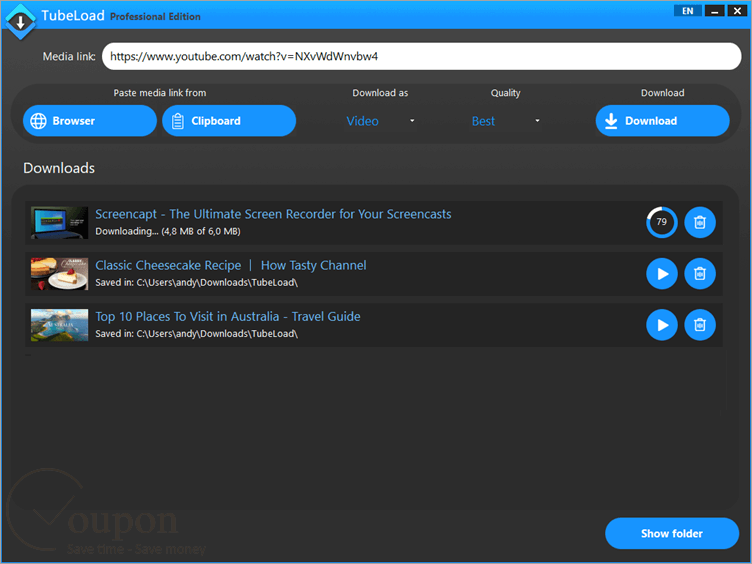Screen dimensions: 752x564
Task: Minimize the TubeLoad window
Action: coord(715,11)
